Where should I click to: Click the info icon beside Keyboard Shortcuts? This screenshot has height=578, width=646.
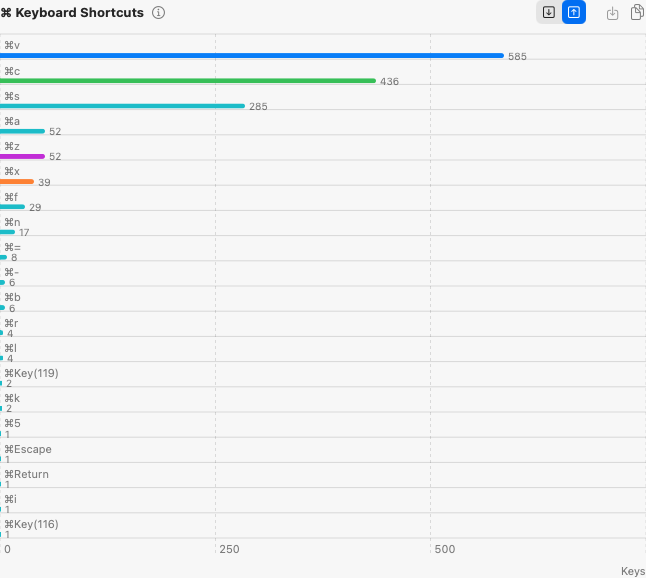pos(159,13)
